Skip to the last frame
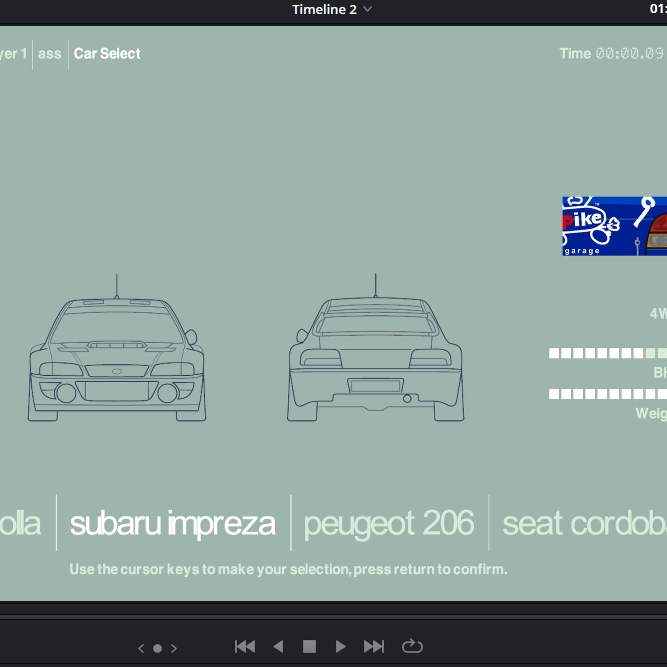This screenshot has height=667, width=667. click(x=374, y=647)
